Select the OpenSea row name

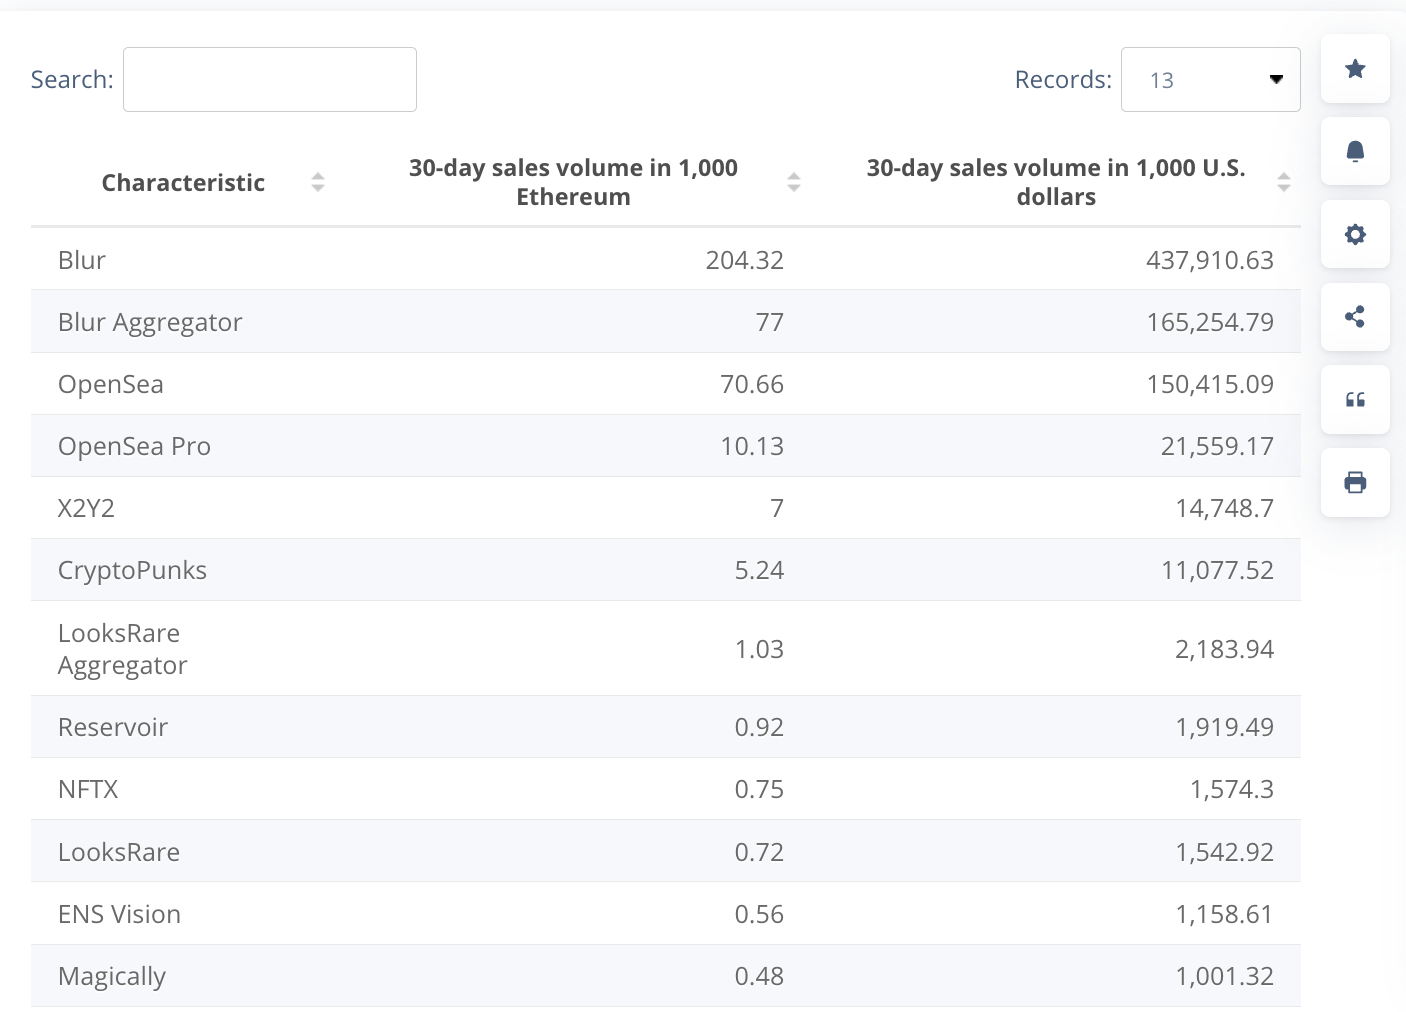point(111,384)
